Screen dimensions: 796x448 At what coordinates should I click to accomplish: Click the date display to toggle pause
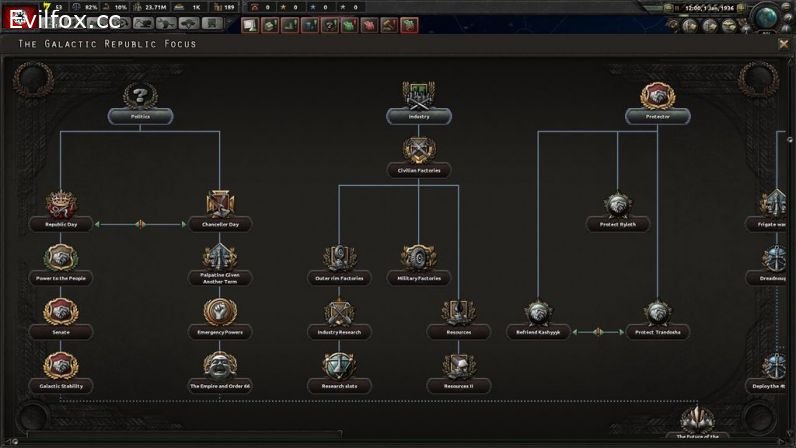tap(708, 7)
